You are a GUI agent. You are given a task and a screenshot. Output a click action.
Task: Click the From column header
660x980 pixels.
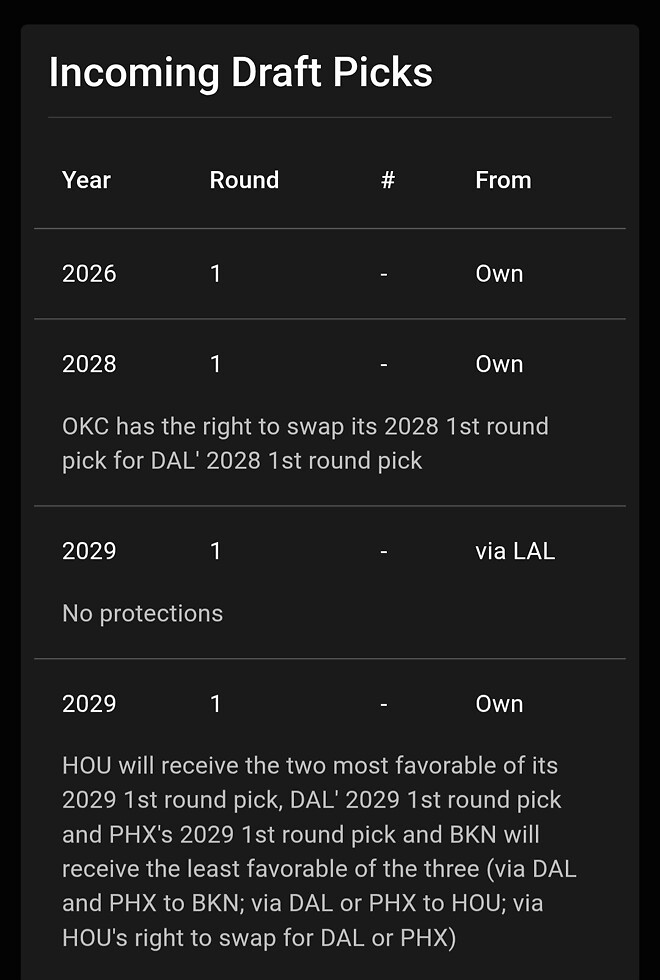tap(503, 180)
